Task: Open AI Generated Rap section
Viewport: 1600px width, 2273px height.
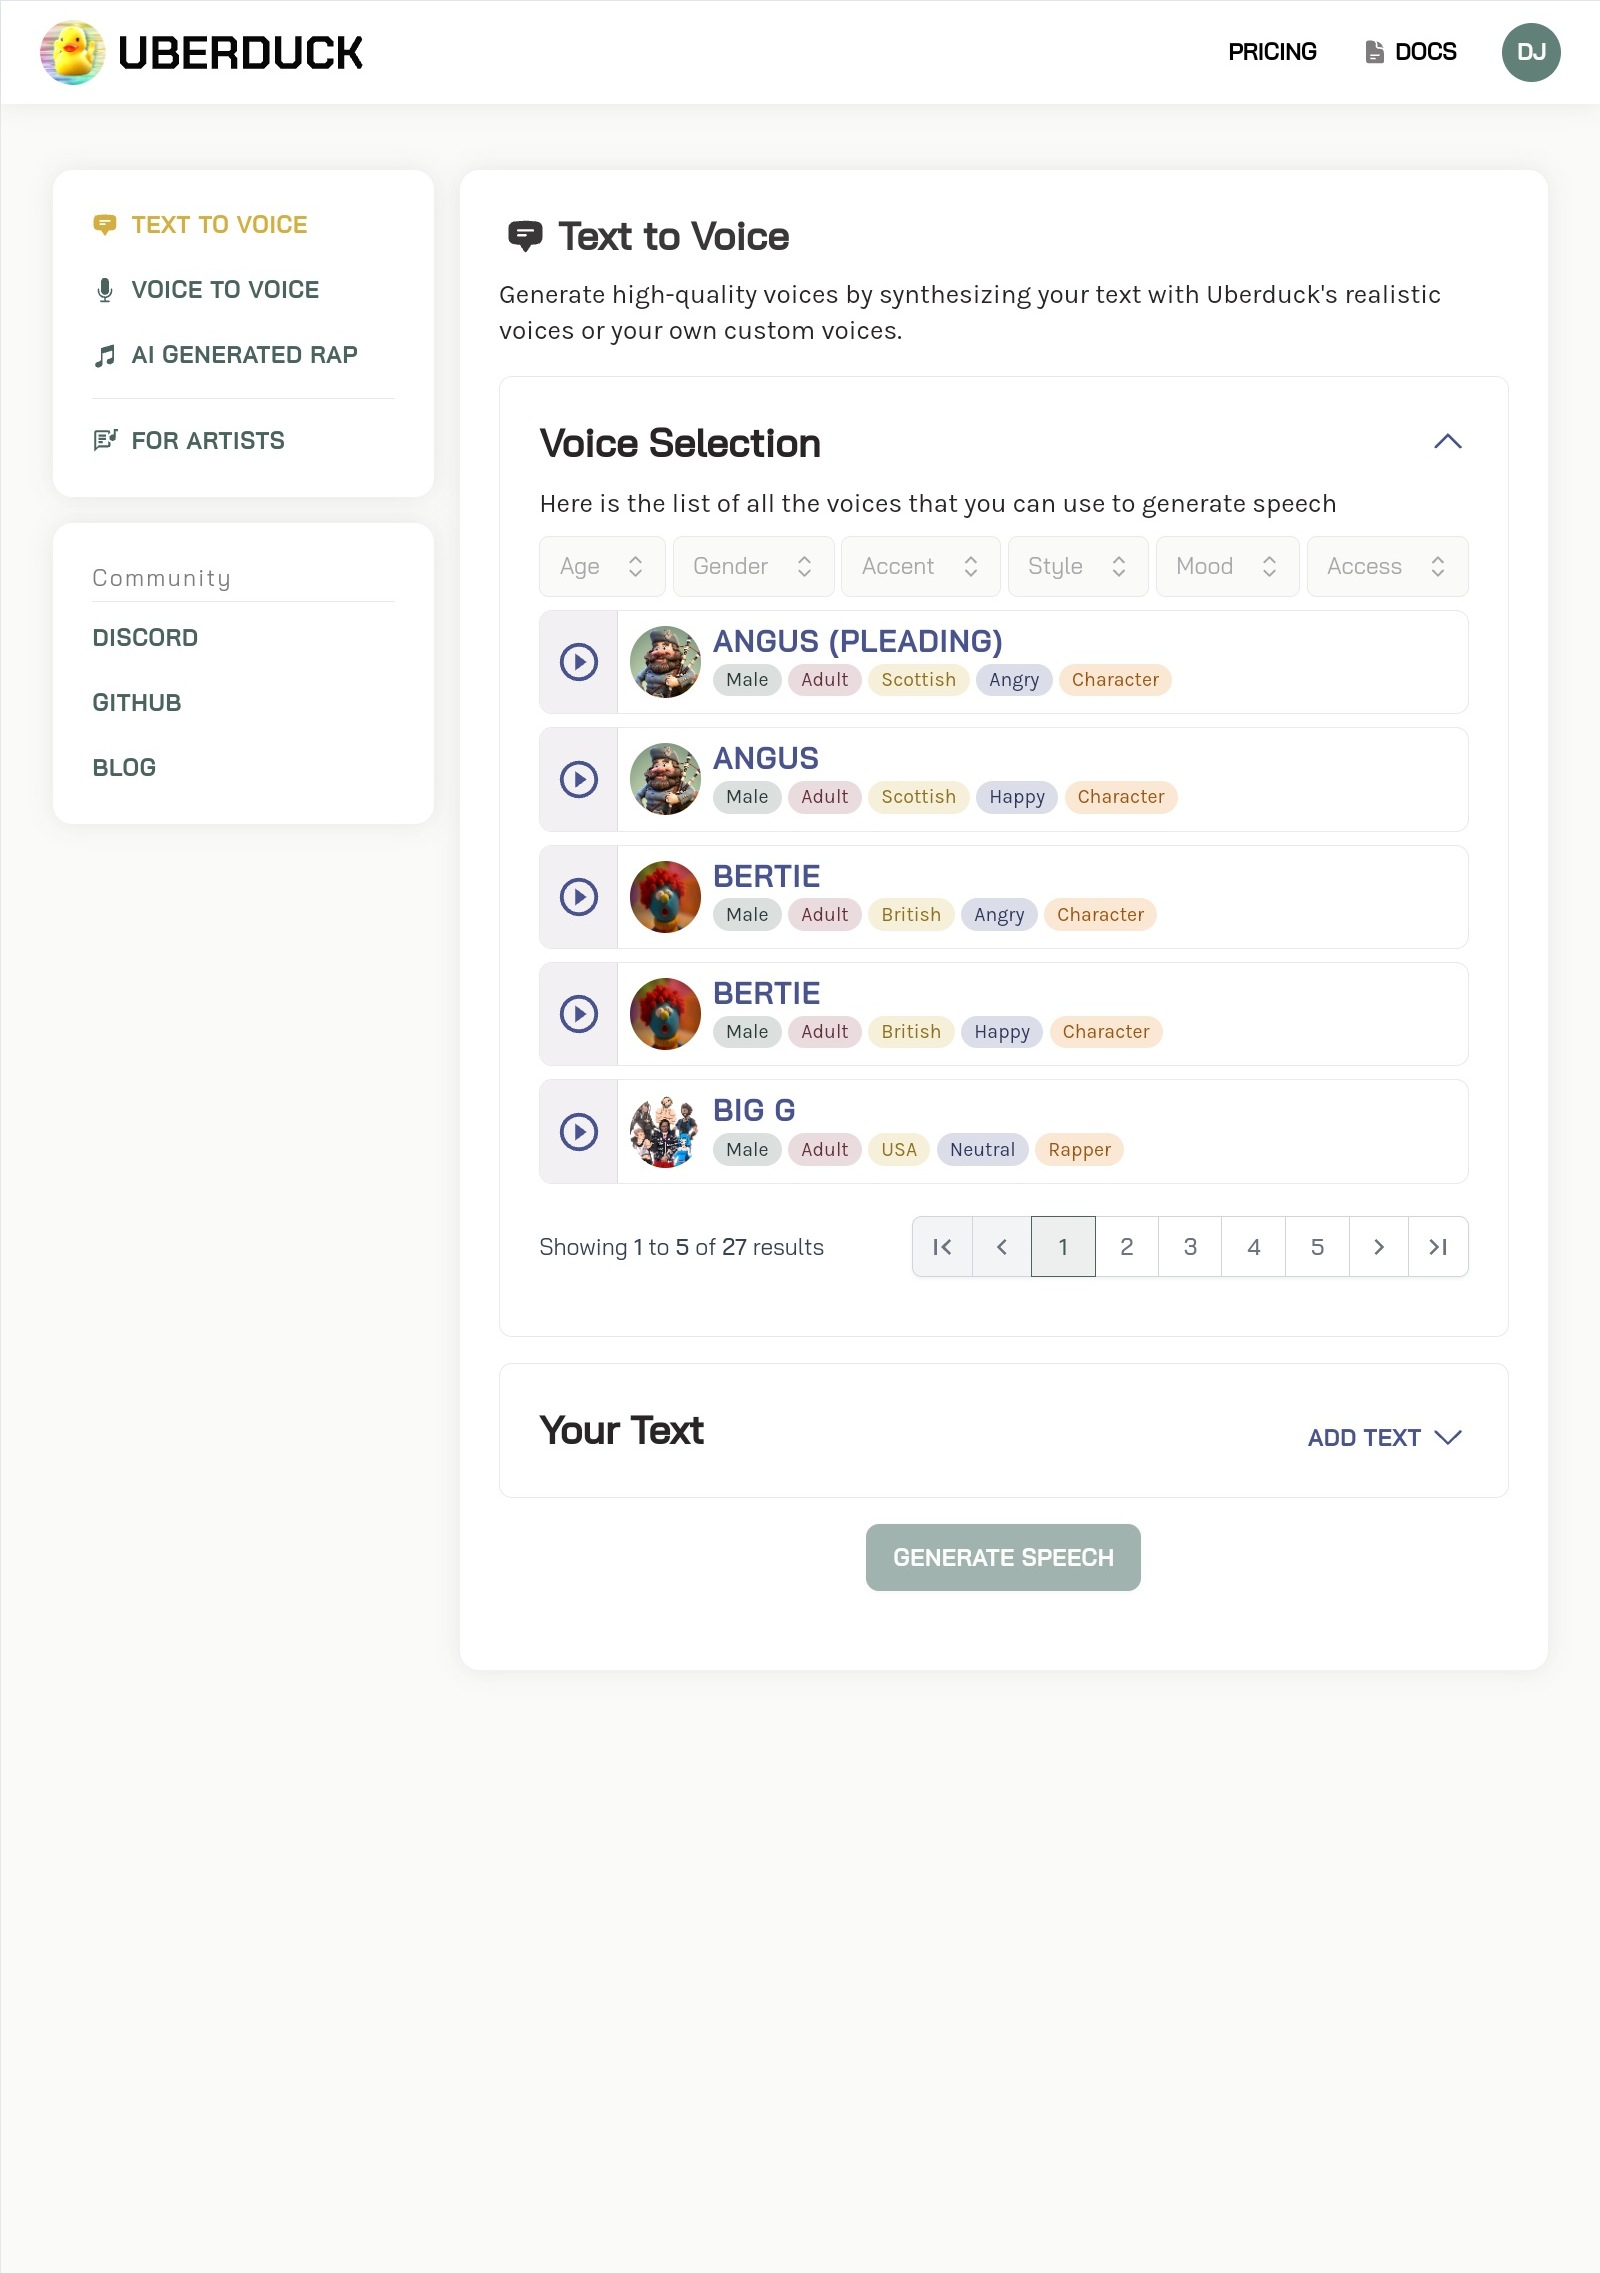Action: pyautogui.click(x=244, y=355)
